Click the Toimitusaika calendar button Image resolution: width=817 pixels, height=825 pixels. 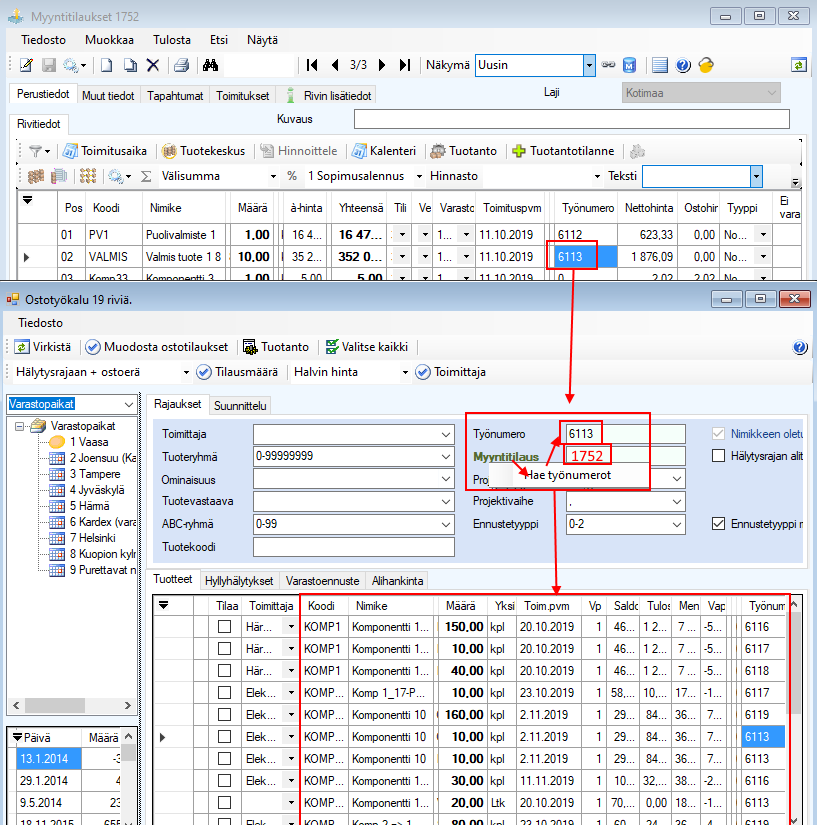coord(104,151)
